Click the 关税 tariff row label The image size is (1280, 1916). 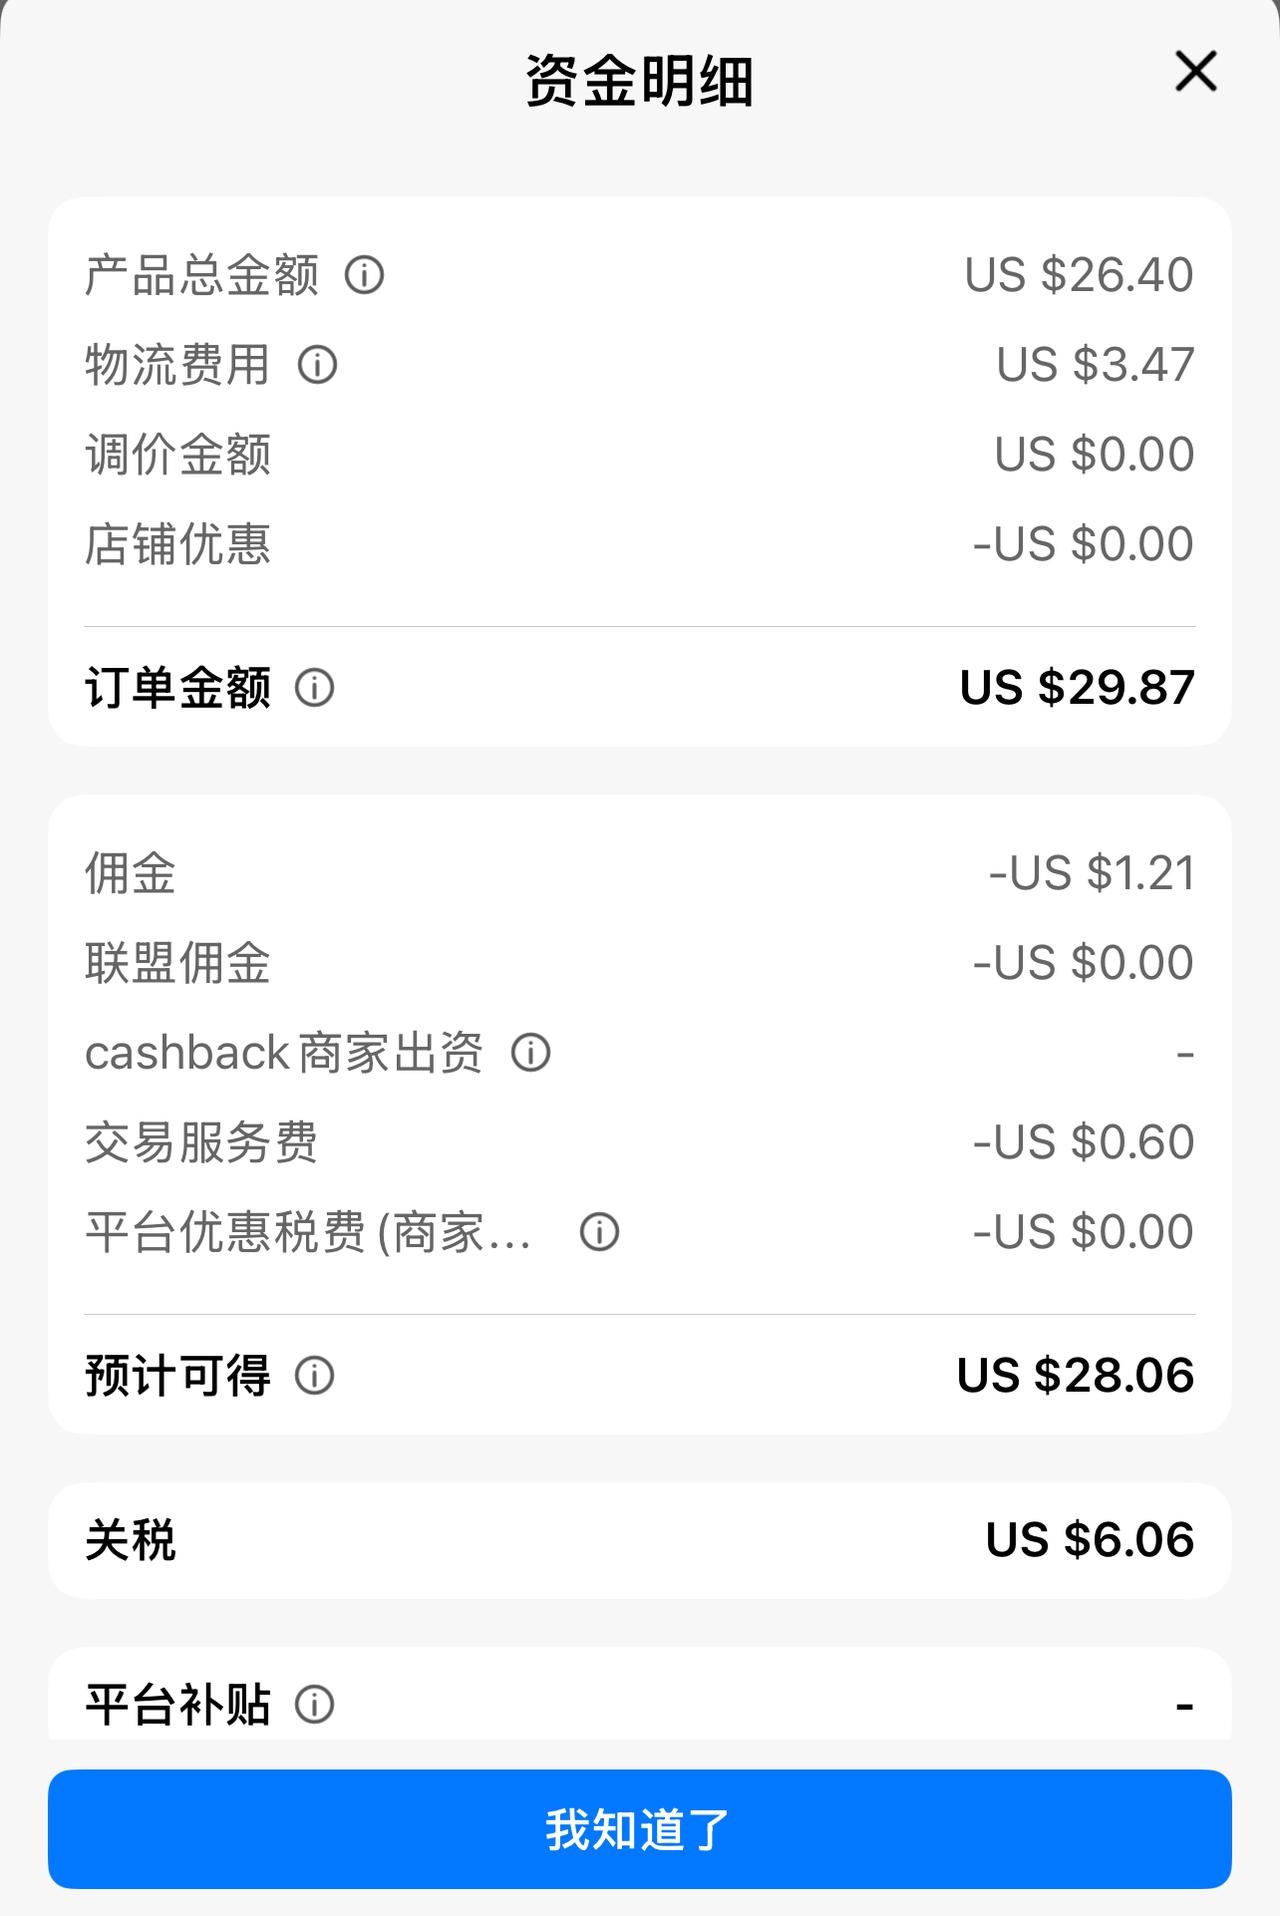click(131, 1540)
